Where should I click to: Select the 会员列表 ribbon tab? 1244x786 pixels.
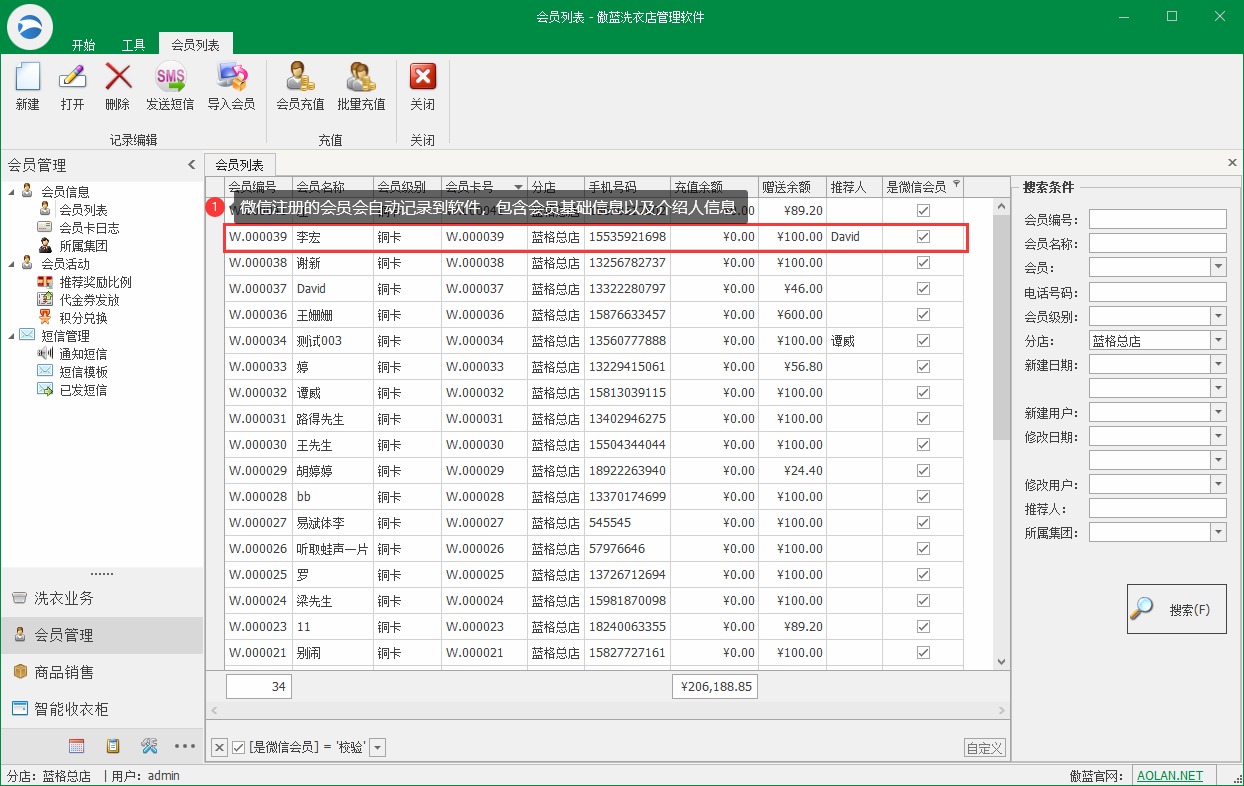196,45
